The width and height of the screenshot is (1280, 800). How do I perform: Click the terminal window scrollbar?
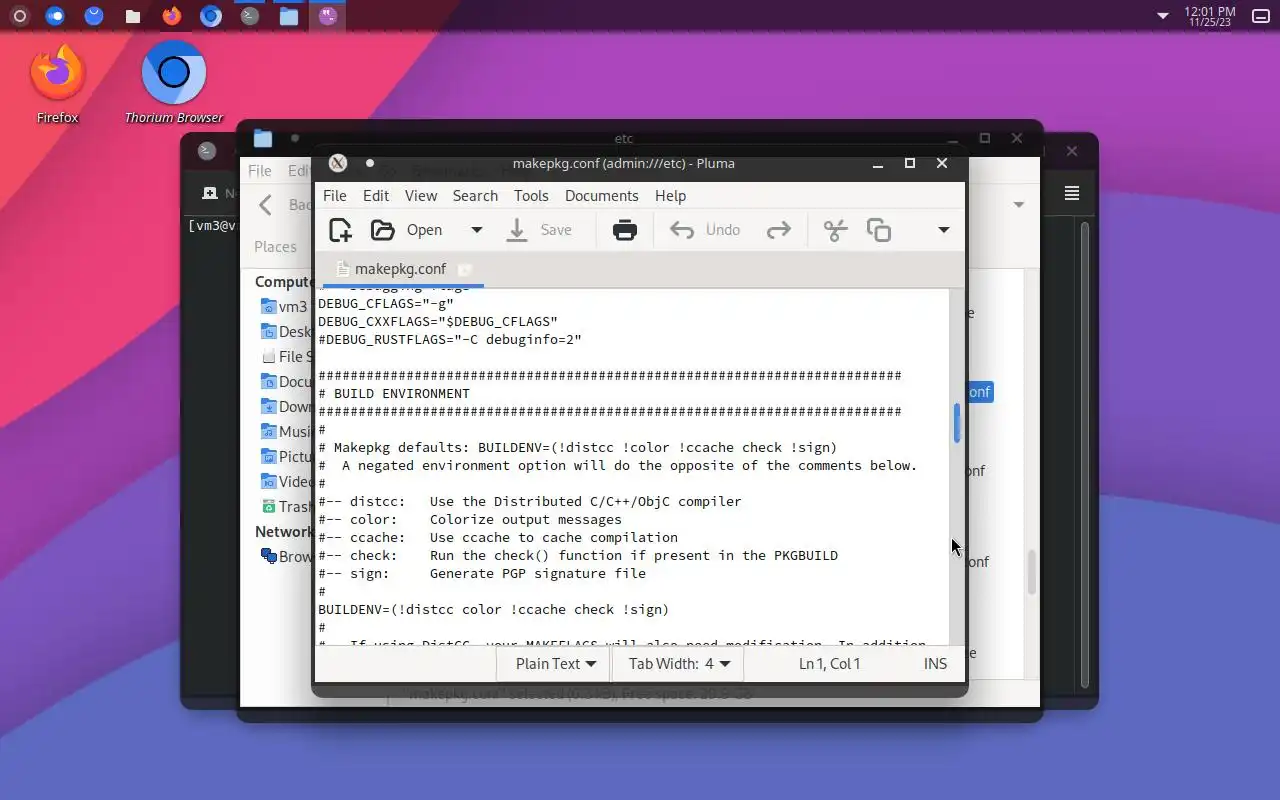(1085, 455)
